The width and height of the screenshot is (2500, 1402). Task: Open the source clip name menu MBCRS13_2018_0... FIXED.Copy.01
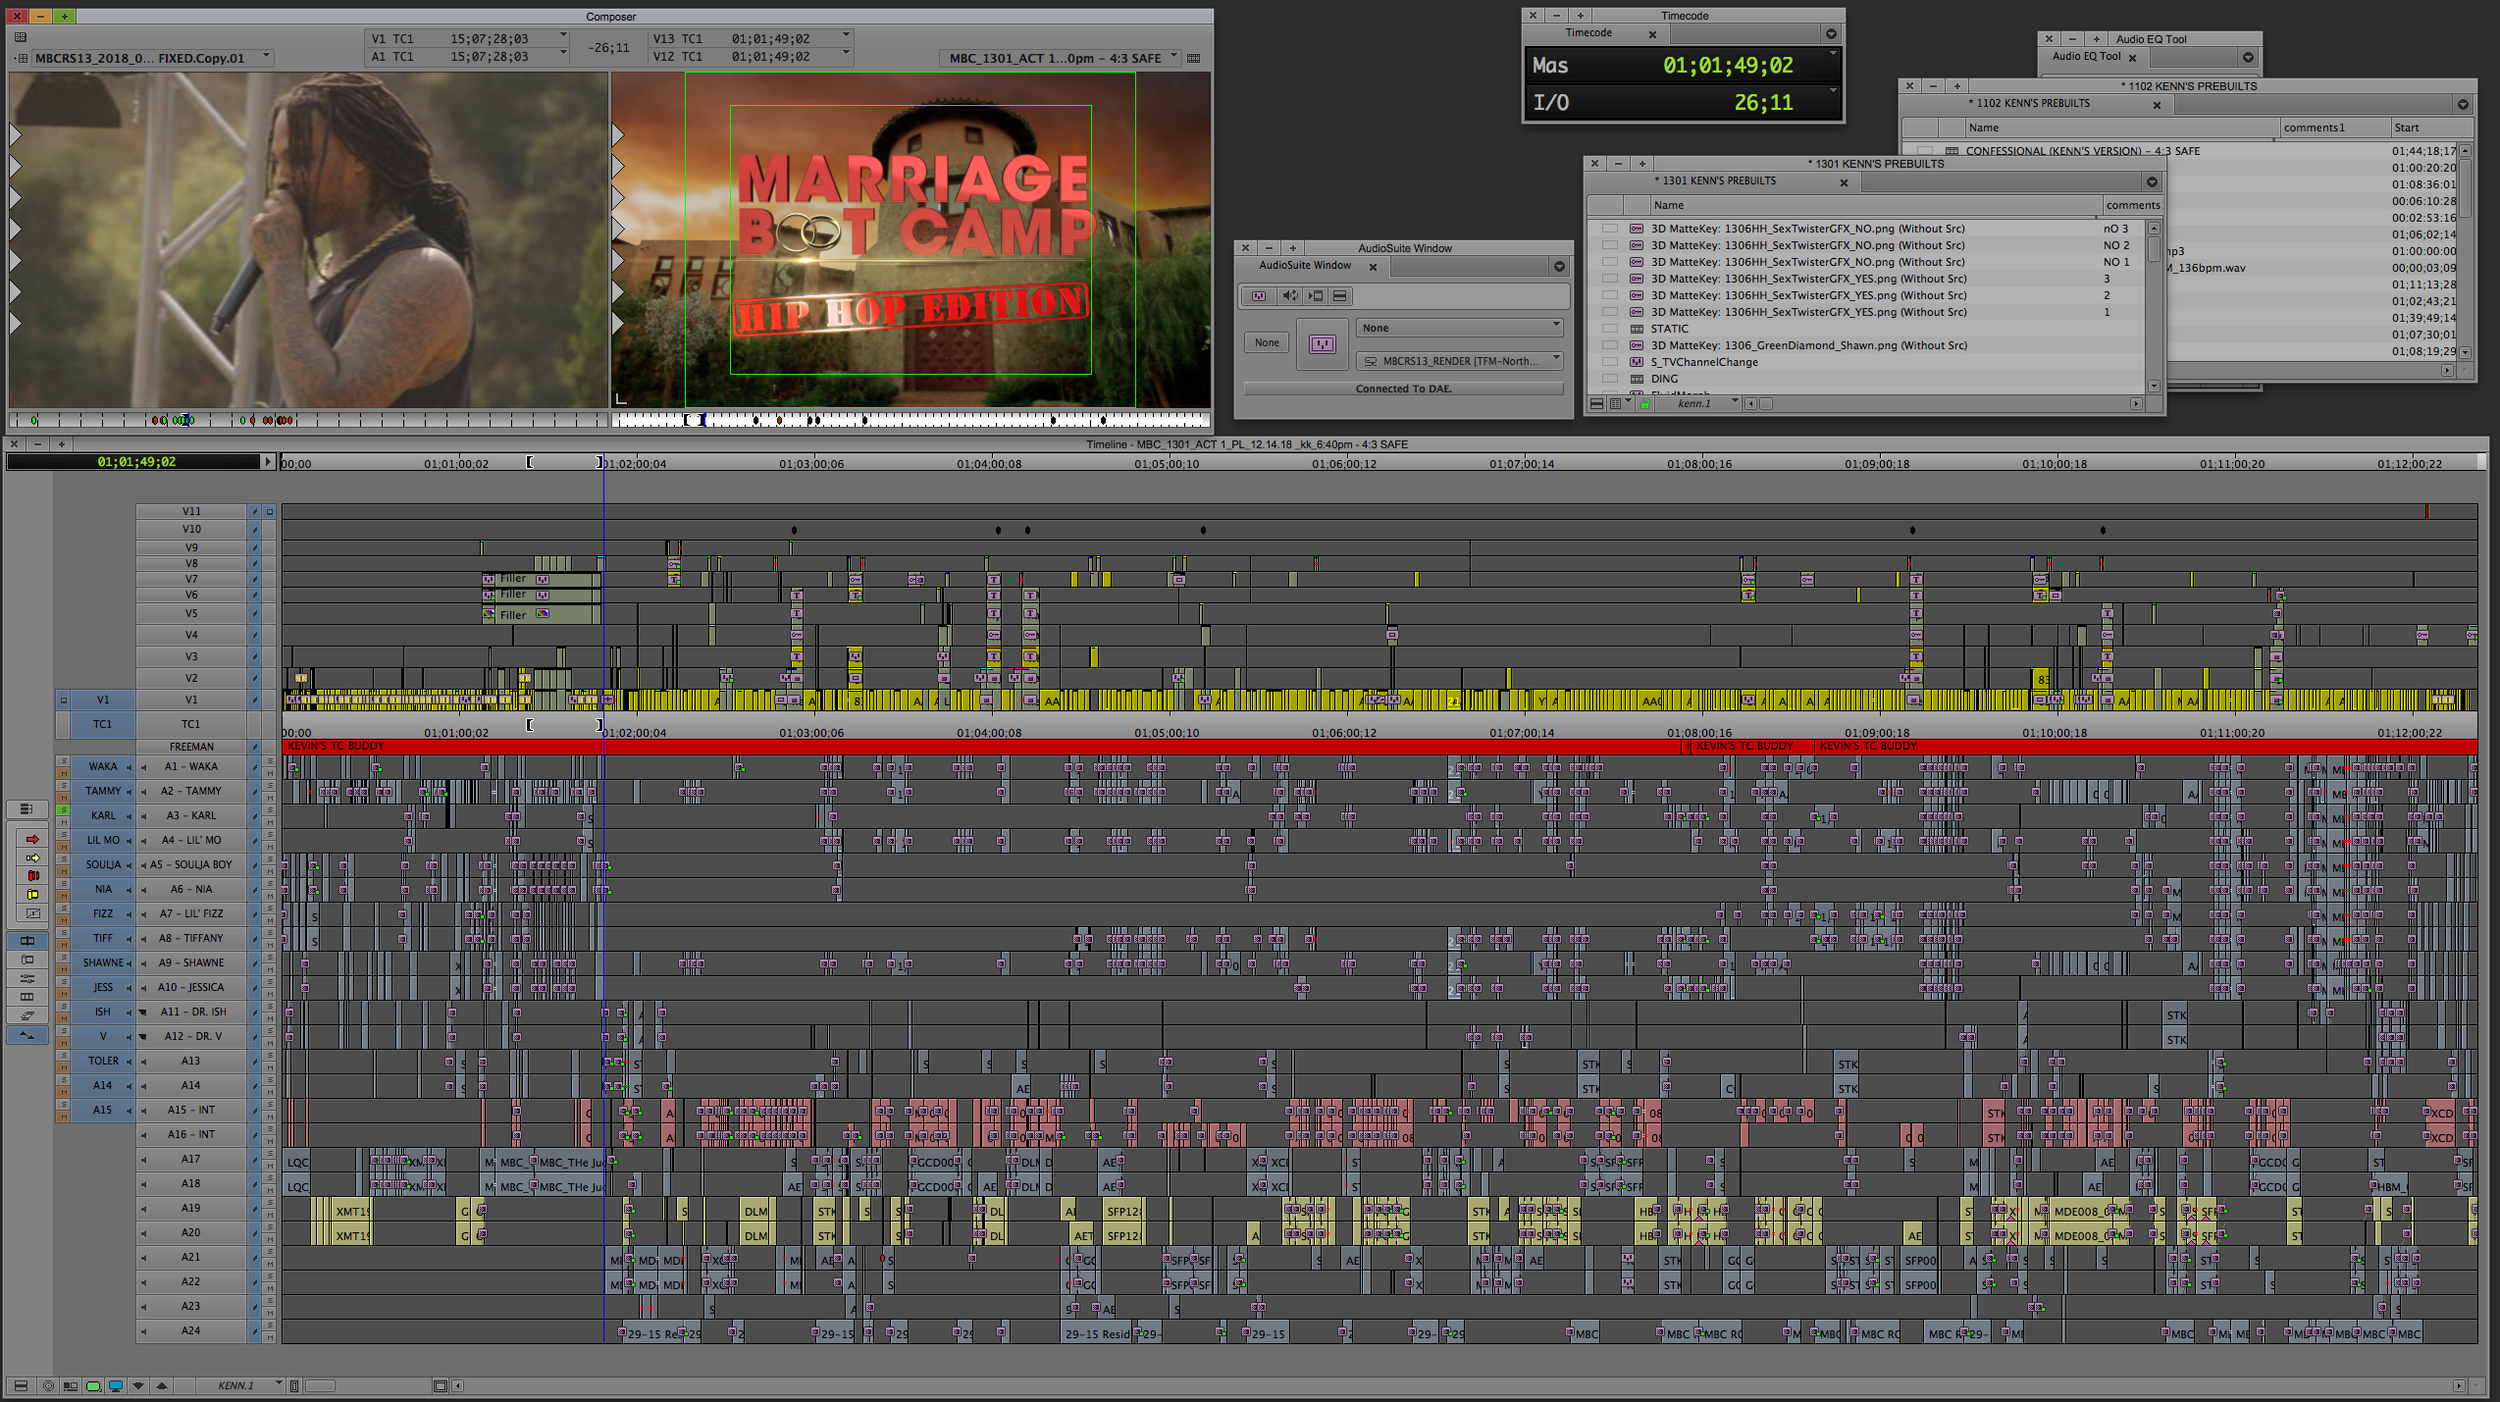pyautogui.click(x=152, y=58)
